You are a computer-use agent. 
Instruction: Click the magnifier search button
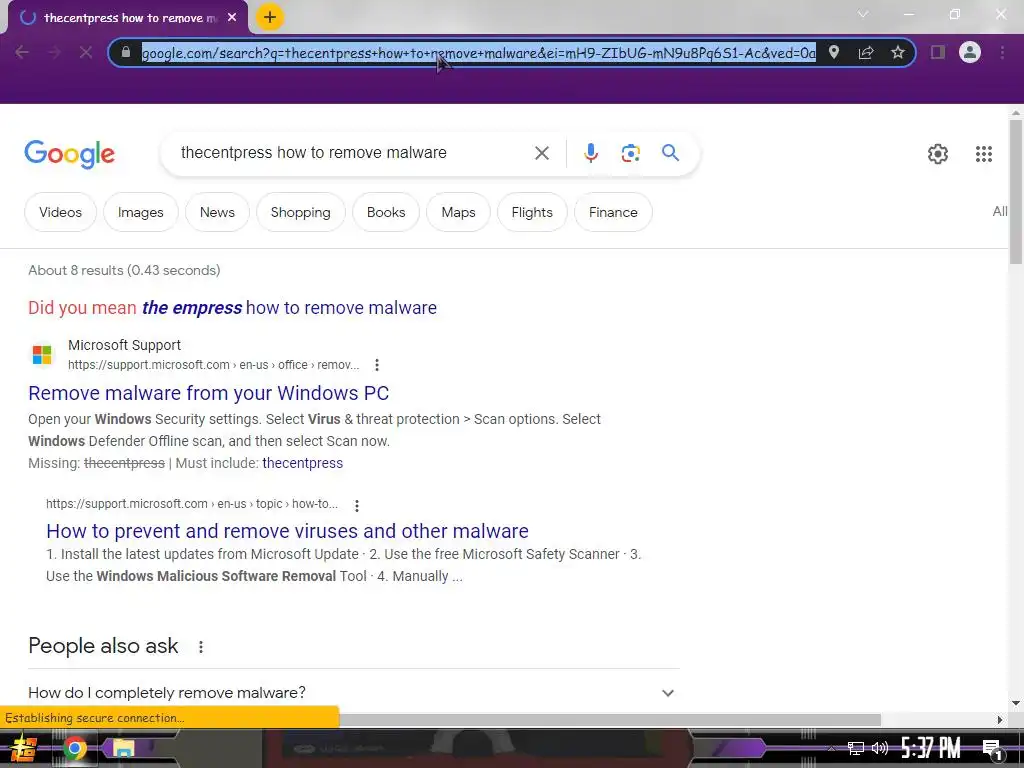coord(670,153)
